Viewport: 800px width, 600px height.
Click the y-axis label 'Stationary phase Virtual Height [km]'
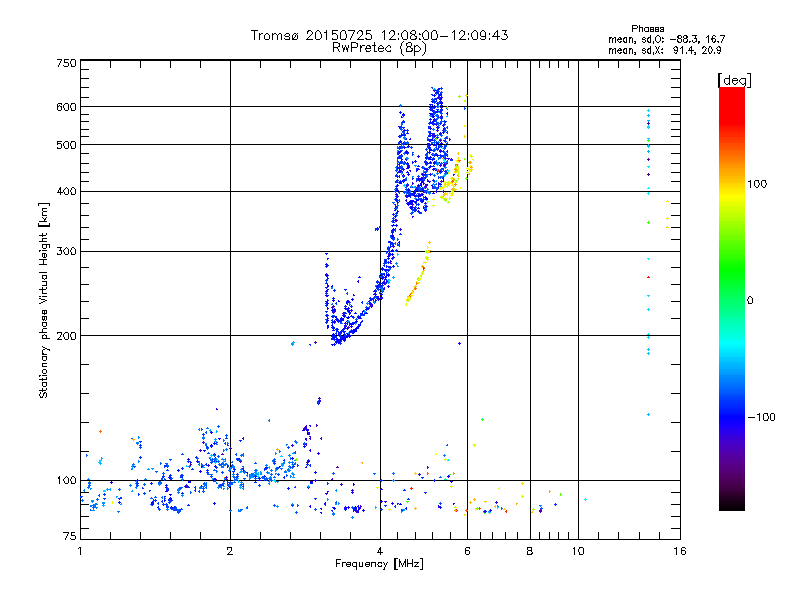point(43,300)
